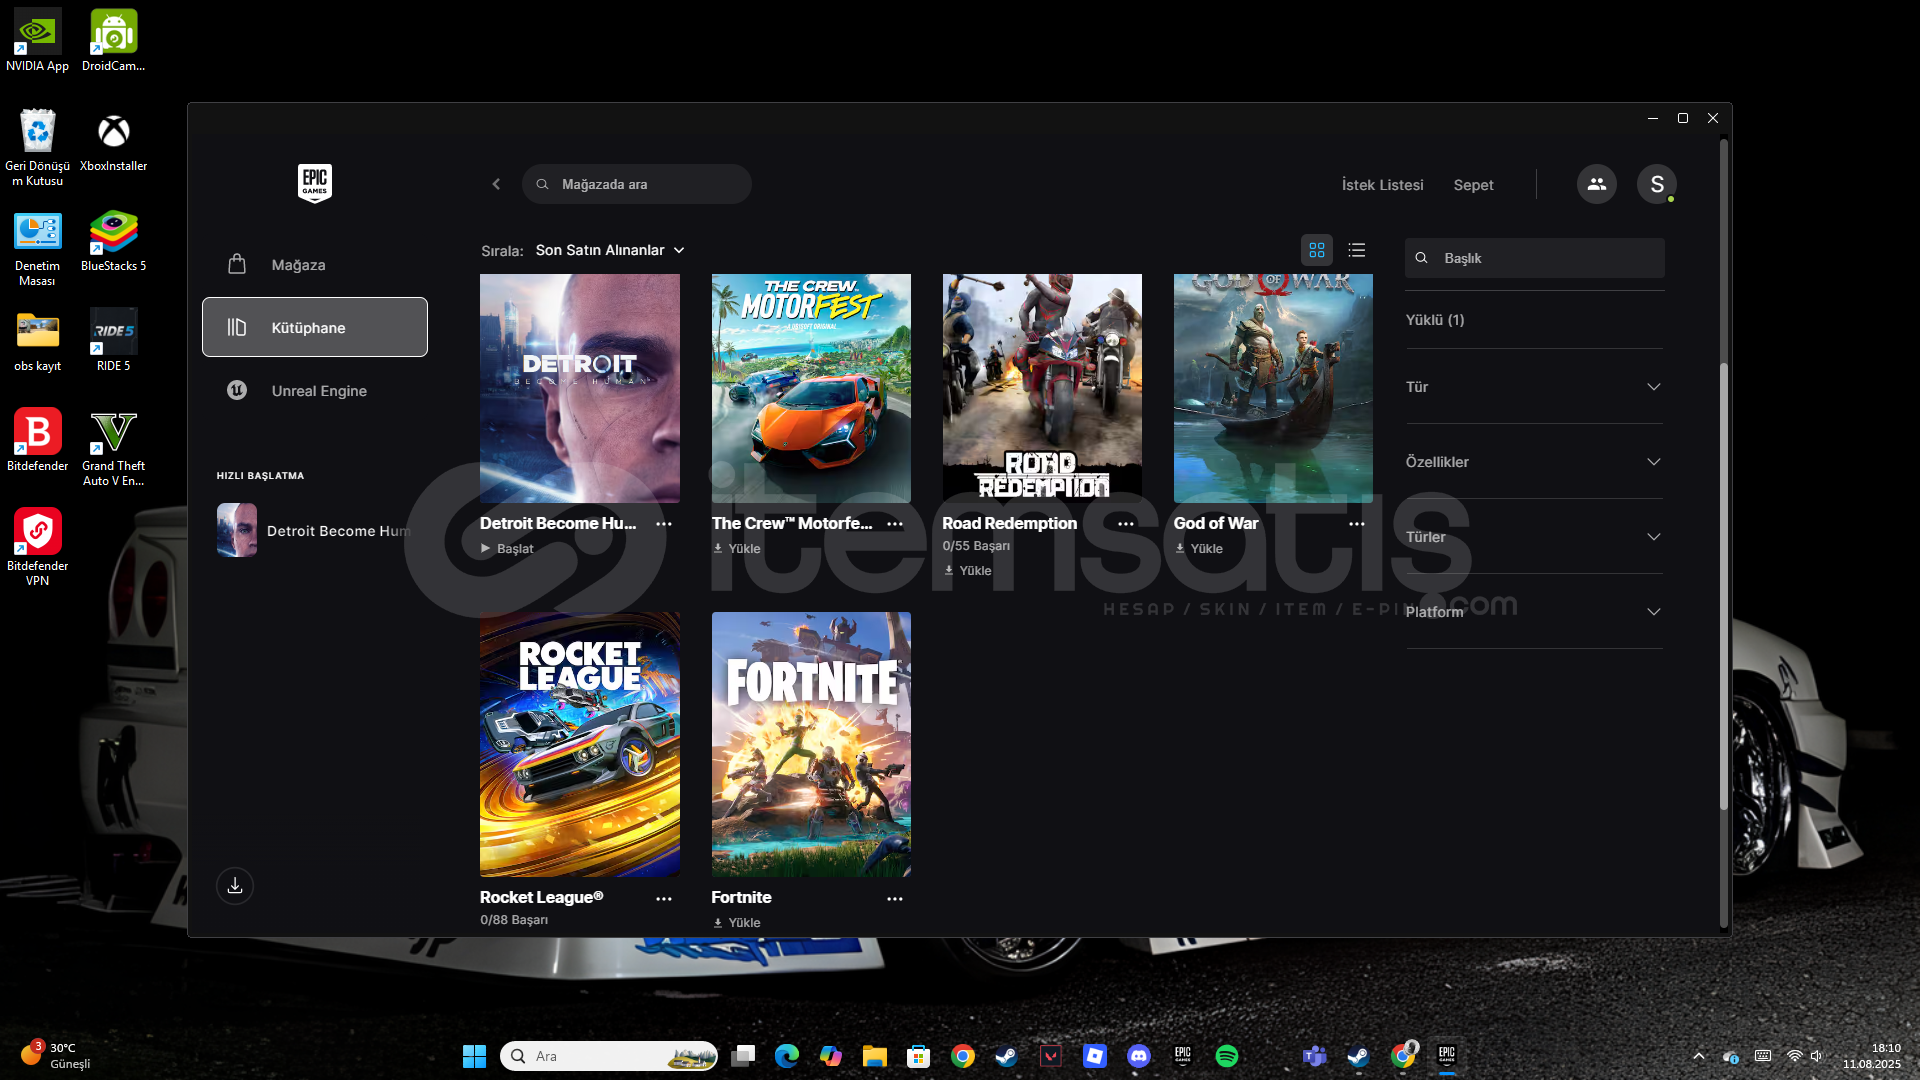Open more options for Fortnite

click(x=895, y=899)
